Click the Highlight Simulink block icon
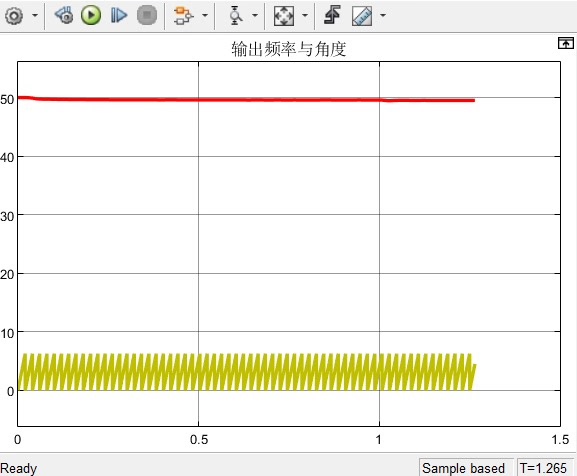Screen dimensions: 577x476 click(183, 16)
